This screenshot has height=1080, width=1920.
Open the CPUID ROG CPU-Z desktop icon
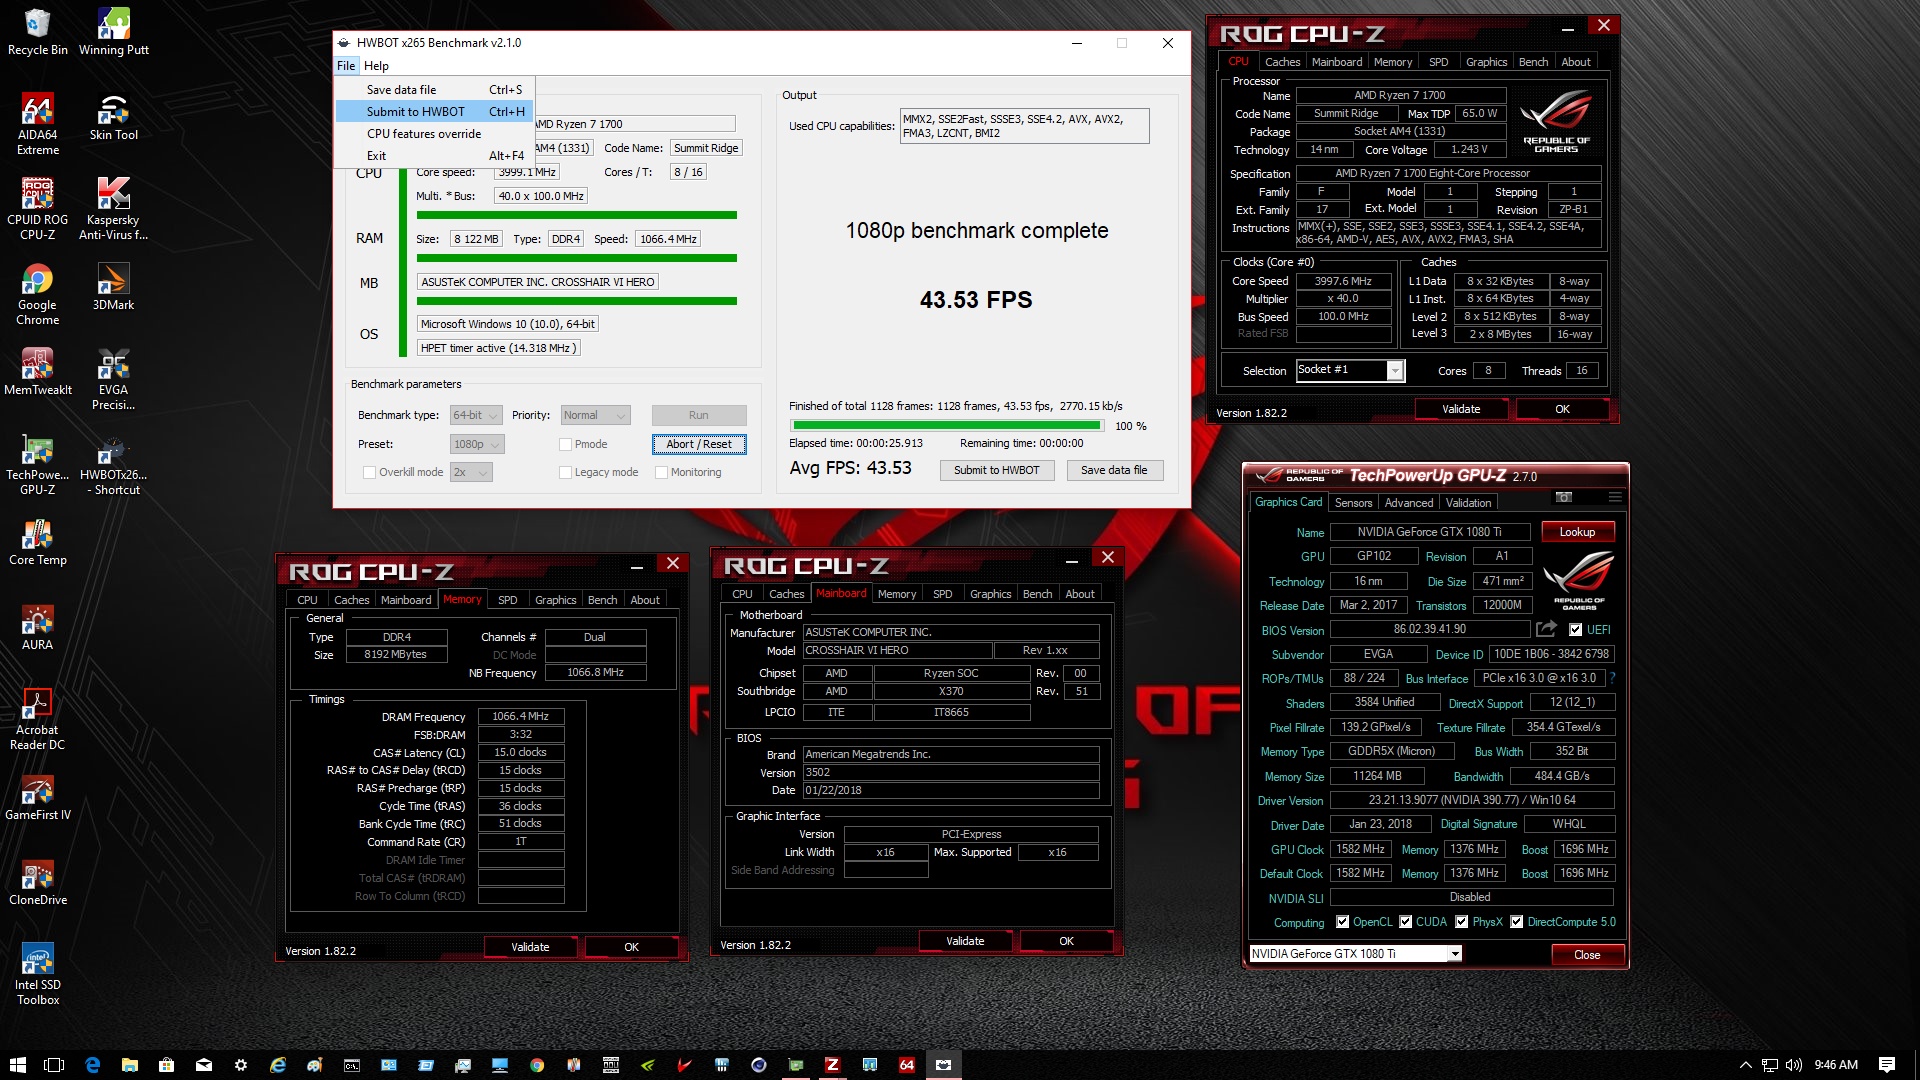[38, 209]
